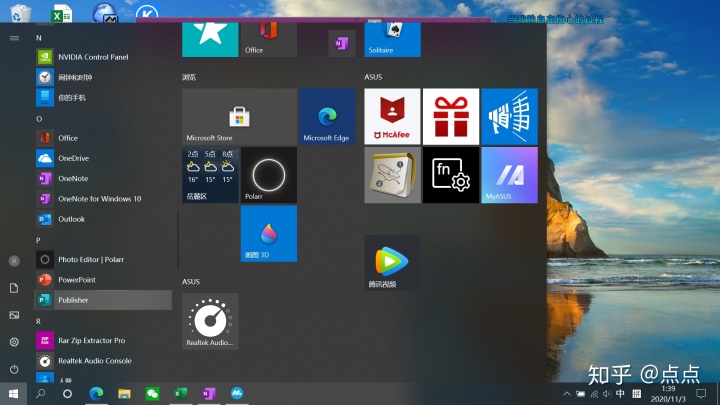Launch Publisher from the app list
Image resolution: width=720 pixels, height=405 pixels.
pos(103,300)
